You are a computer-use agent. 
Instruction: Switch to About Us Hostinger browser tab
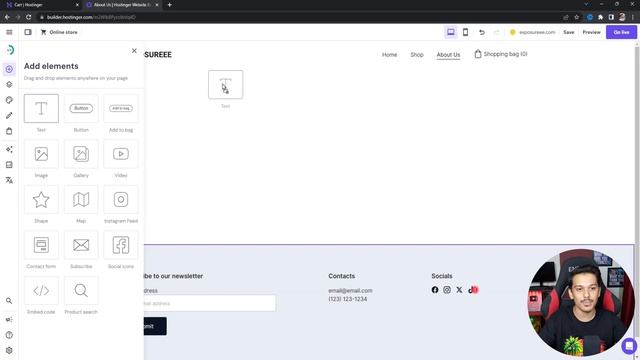pyautogui.click(x=122, y=5)
